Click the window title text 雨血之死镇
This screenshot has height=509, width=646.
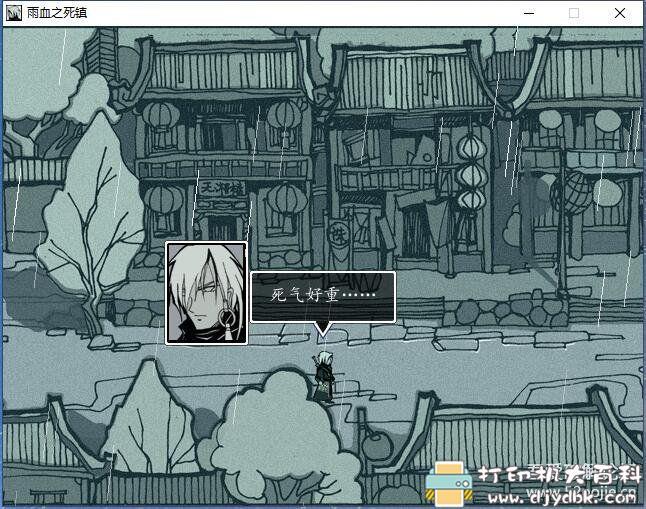coord(57,13)
